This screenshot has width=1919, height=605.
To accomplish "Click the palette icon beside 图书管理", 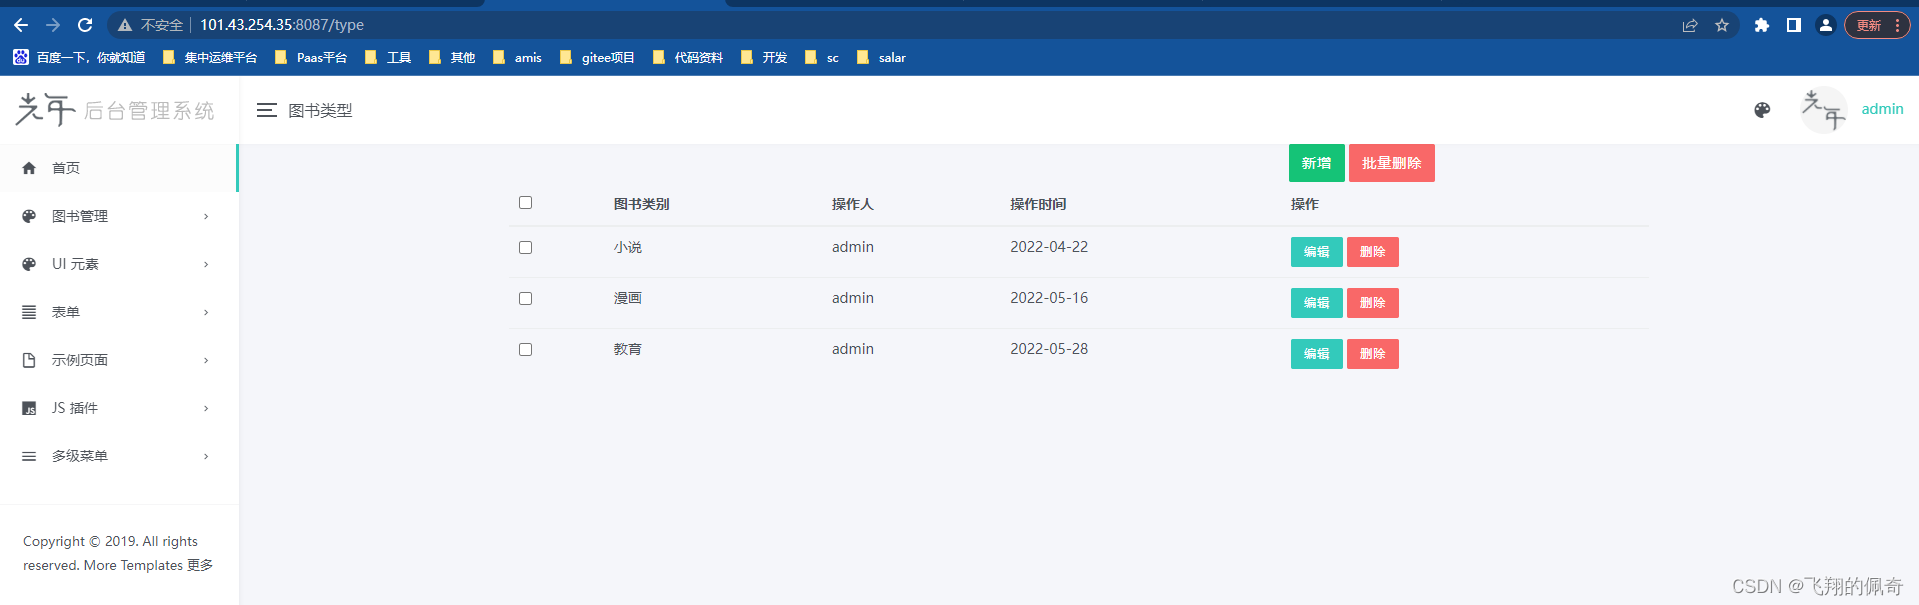I will point(29,216).
